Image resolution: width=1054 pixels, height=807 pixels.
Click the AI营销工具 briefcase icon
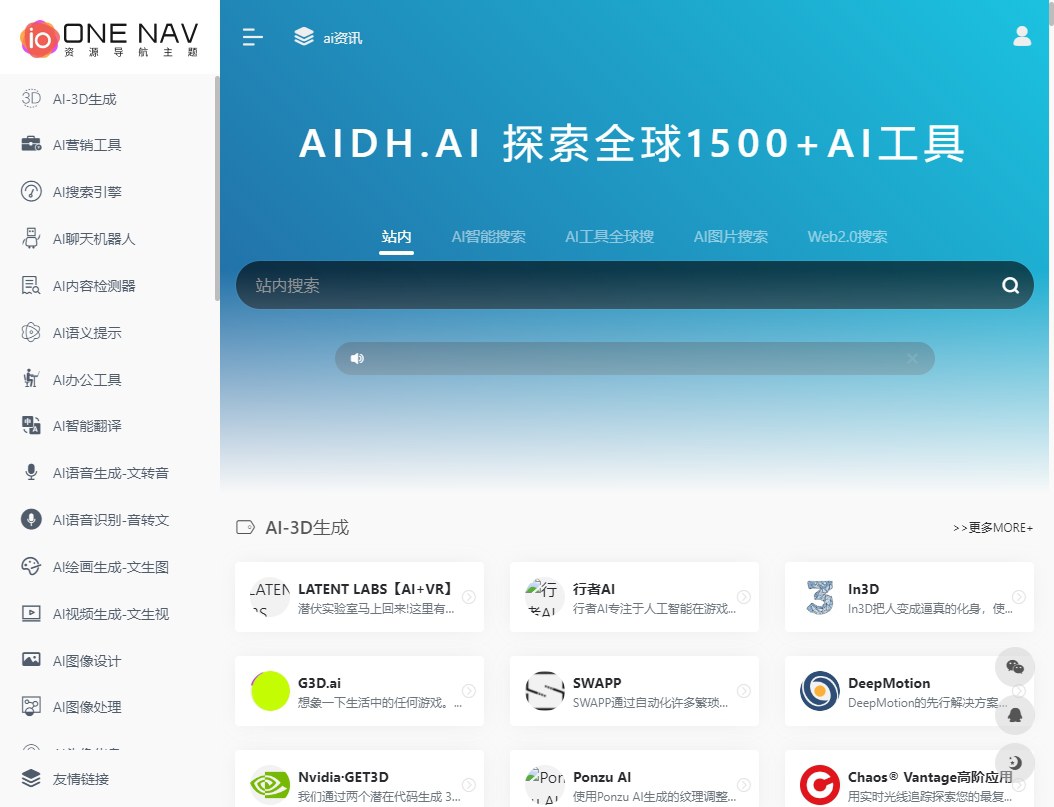click(31, 144)
